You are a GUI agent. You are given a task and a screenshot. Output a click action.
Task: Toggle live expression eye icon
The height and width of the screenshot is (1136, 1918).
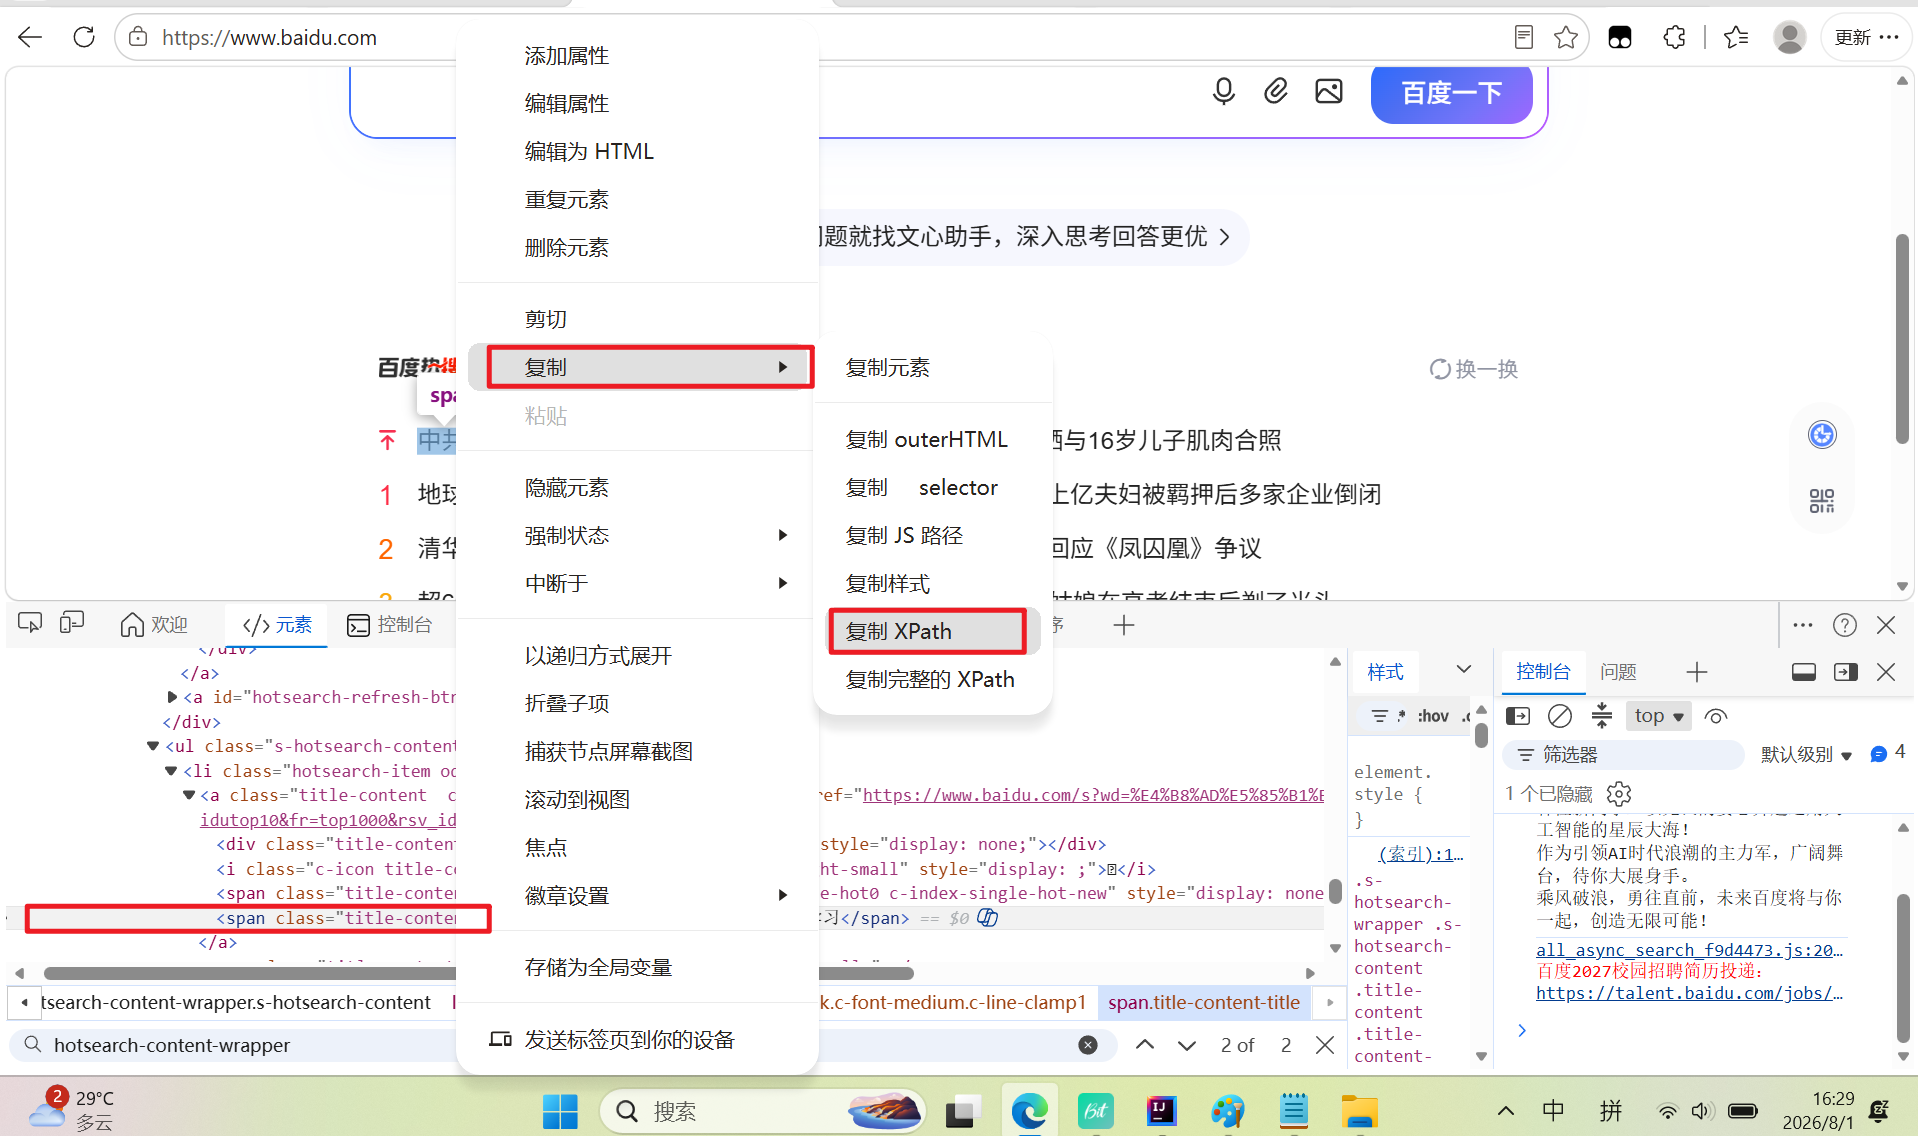click(1716, 716)
